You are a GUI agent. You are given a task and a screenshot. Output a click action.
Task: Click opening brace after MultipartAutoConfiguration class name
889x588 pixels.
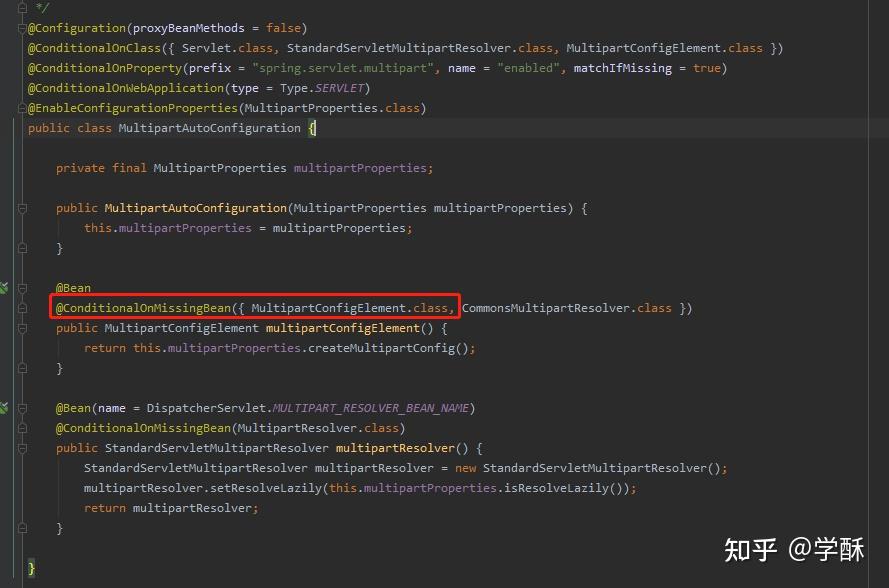pos(312,128)
